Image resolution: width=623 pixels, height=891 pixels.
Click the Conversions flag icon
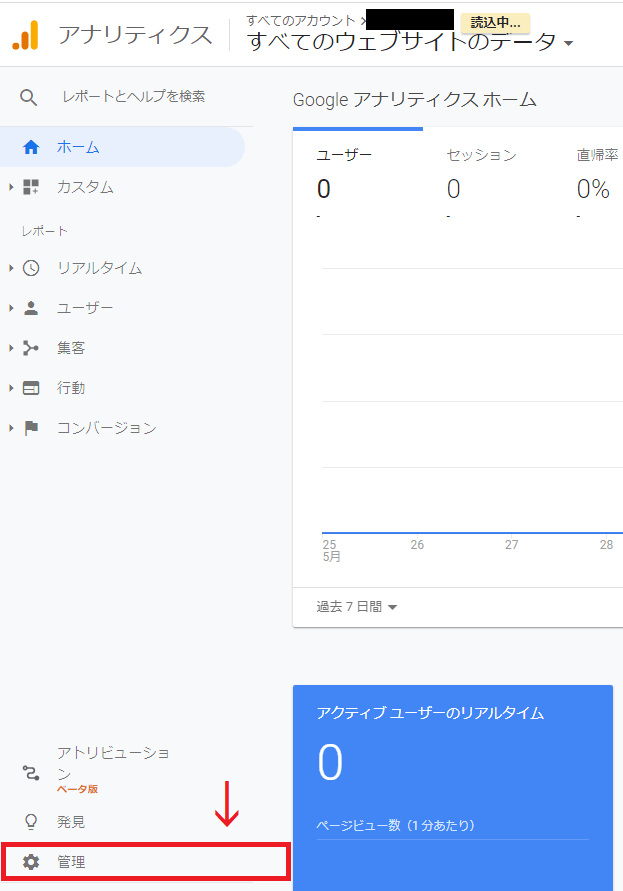pos(31,428)
